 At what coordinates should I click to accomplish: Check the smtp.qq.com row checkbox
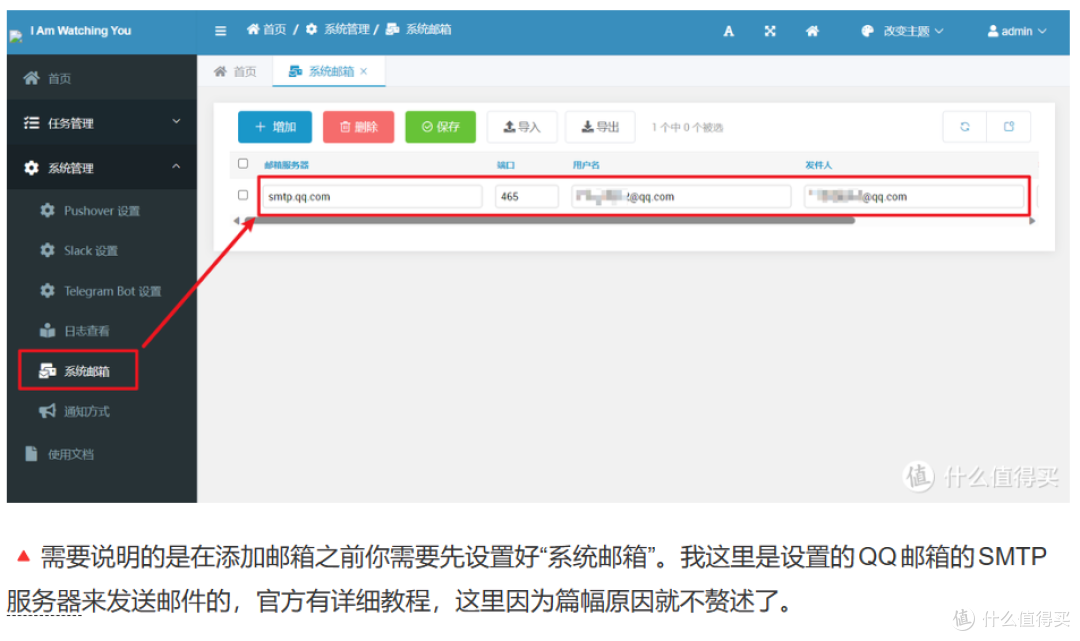tap(243, 195)
